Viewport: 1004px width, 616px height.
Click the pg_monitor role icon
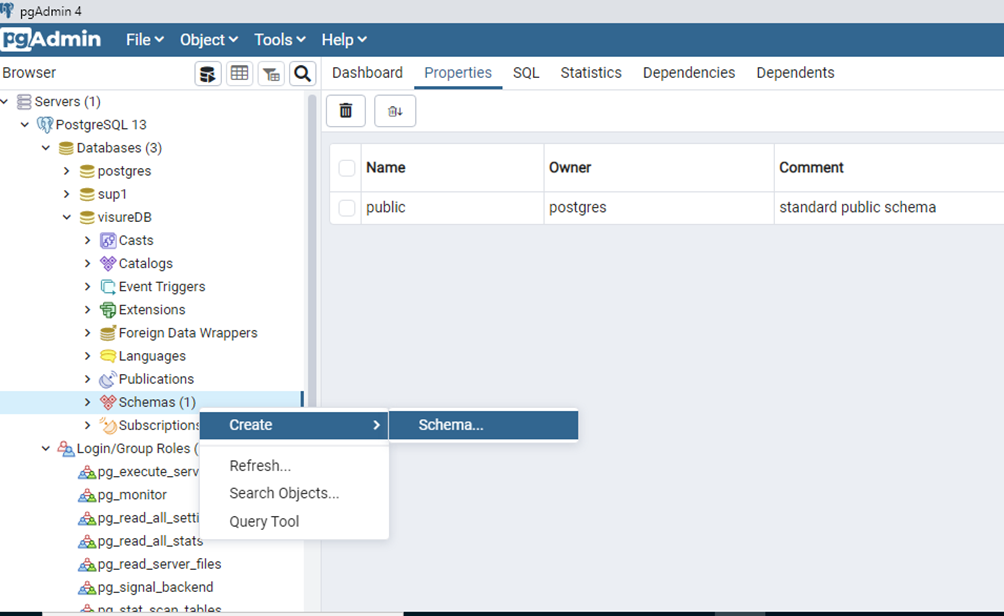(87, 495)
